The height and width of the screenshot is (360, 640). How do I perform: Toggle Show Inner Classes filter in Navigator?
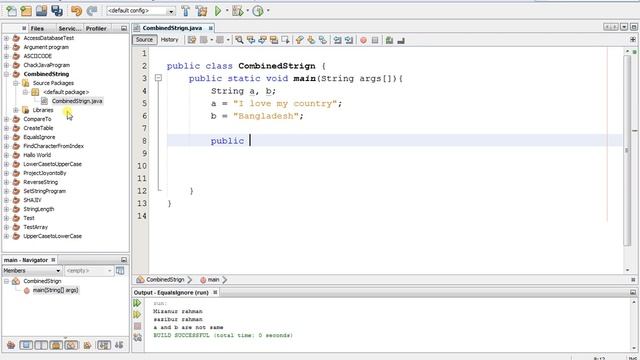(71, 345)
